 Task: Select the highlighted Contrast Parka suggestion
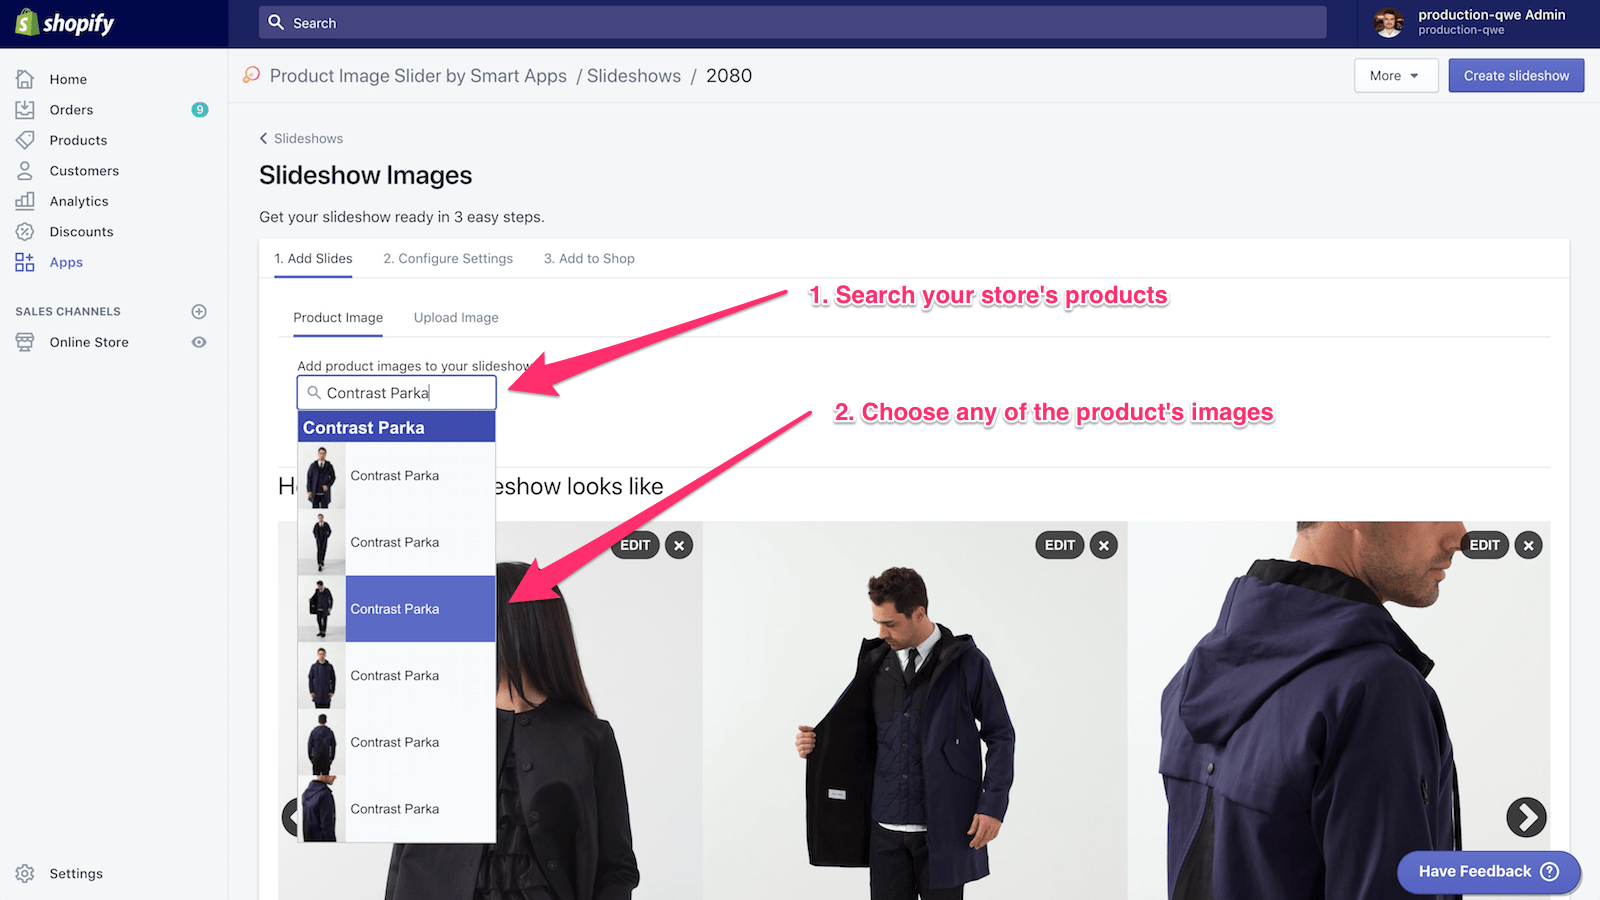click(394, 608)
